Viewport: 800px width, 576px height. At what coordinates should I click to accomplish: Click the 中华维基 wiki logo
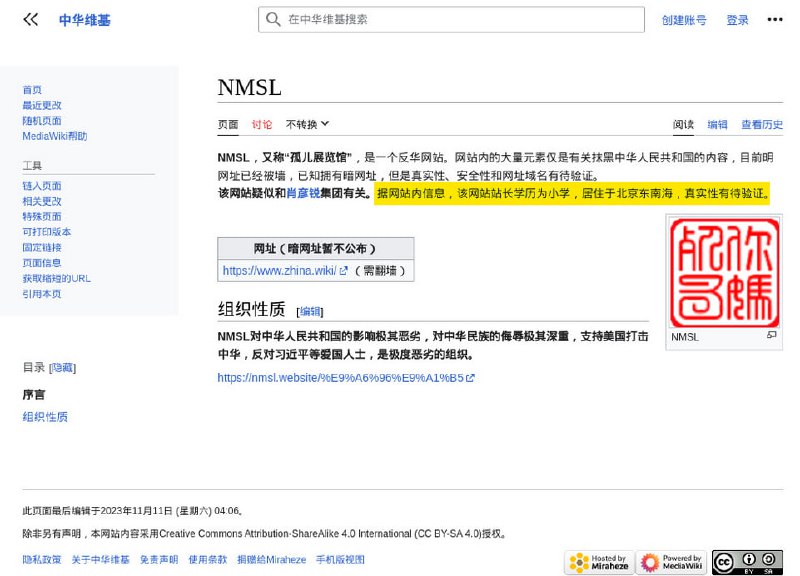pyautogui.click(x=85, y=19)
